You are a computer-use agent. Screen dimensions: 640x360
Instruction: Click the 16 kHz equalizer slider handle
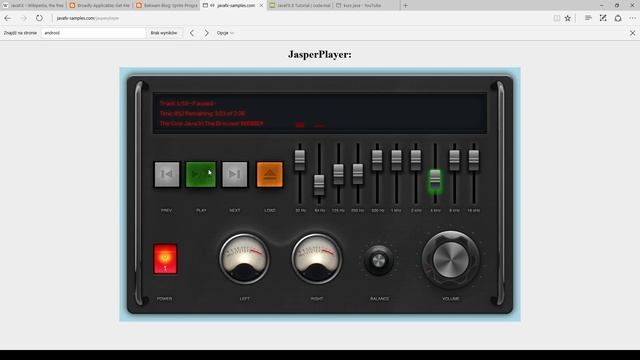click(473, 160)
